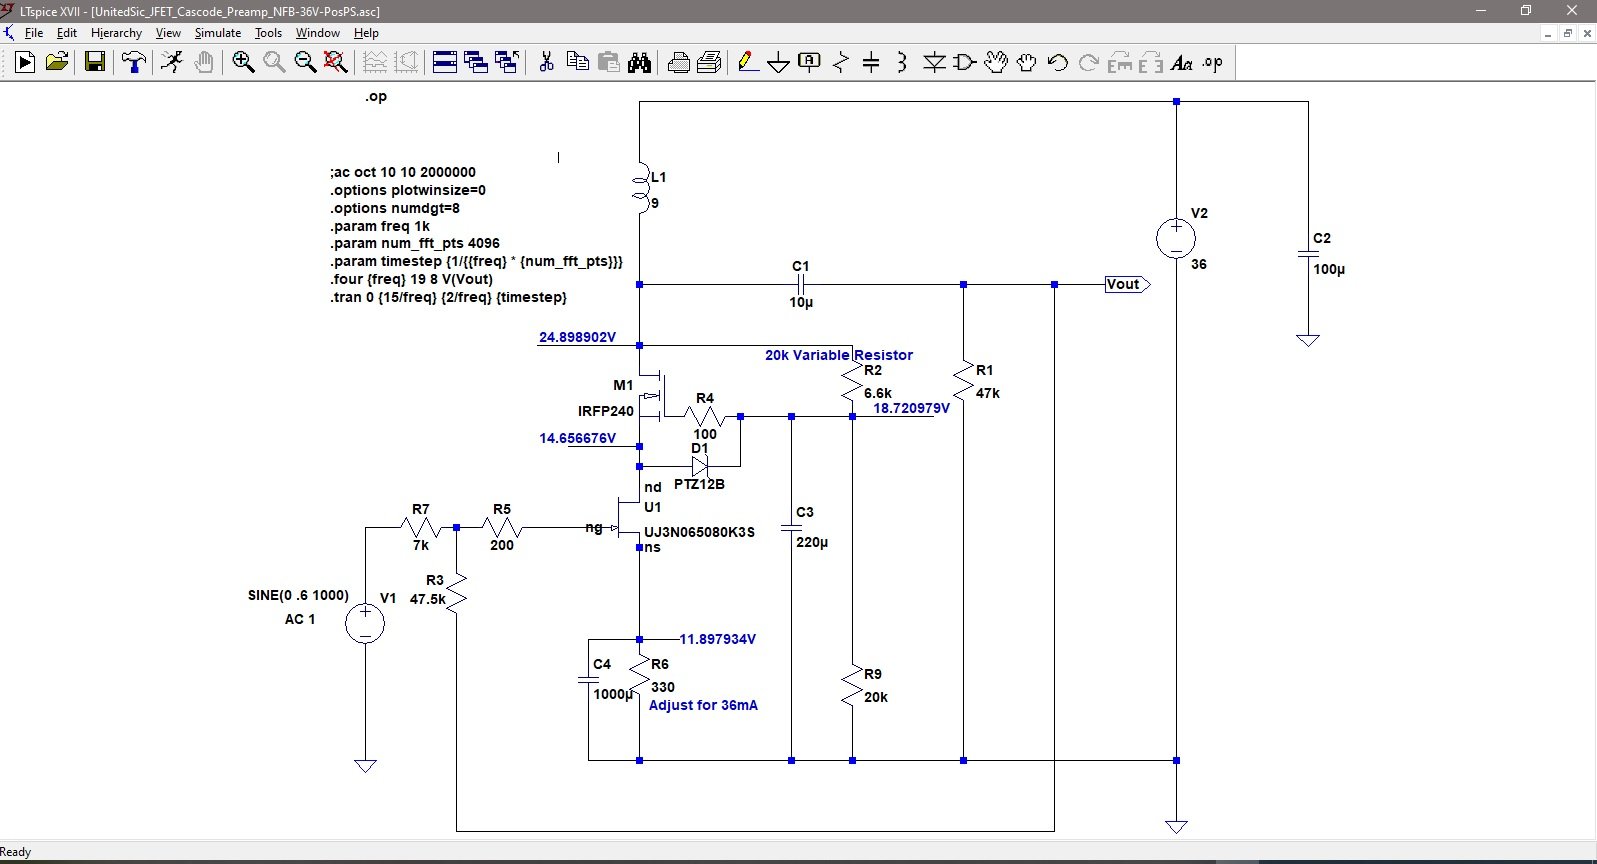Click the ';ac oct 10 10 2000000' comment
Image resolution: width=1597 pixels, height=864 pixels.
click(403, 172)
